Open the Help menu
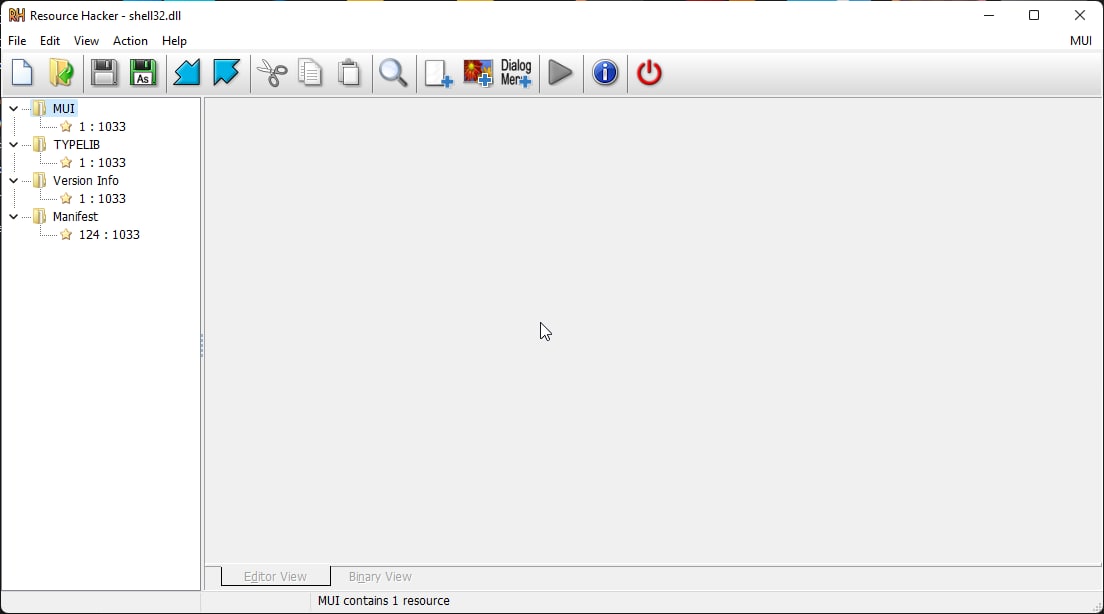This screenshot has height=614, width=1104. coord(174,41)
